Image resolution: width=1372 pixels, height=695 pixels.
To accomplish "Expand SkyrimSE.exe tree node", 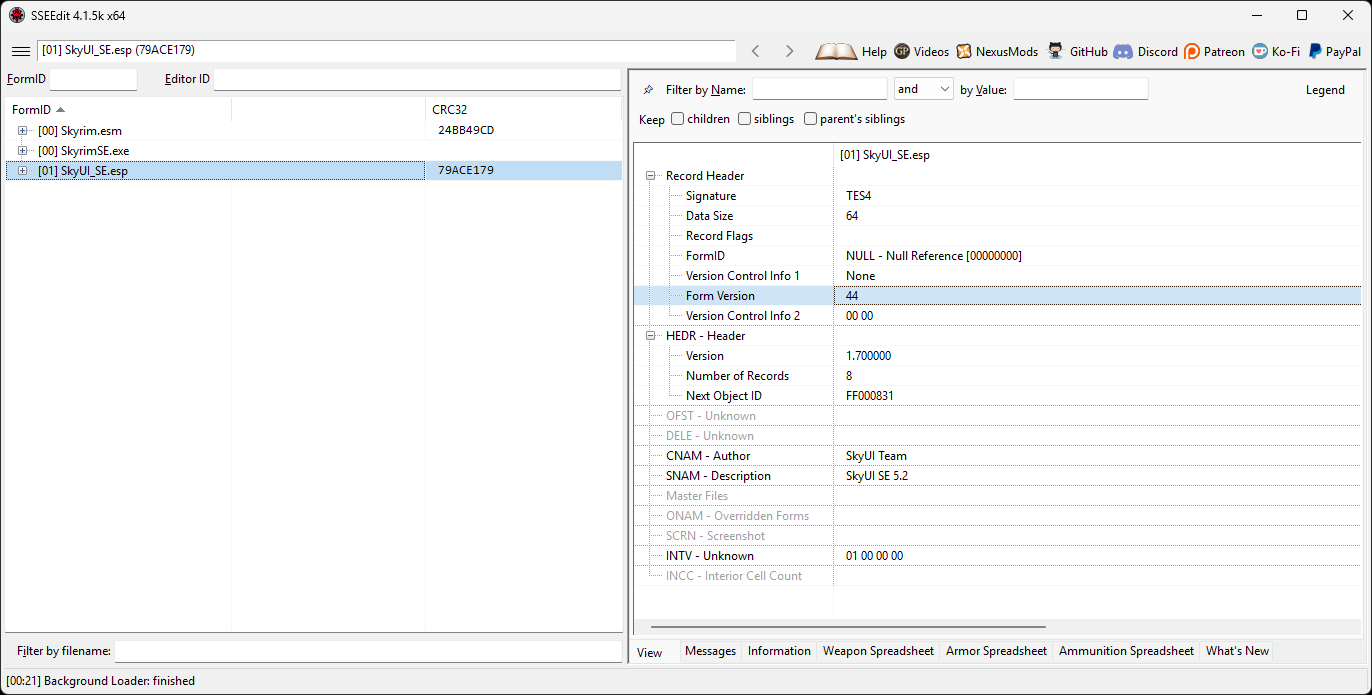I will [x=22, y=151].
